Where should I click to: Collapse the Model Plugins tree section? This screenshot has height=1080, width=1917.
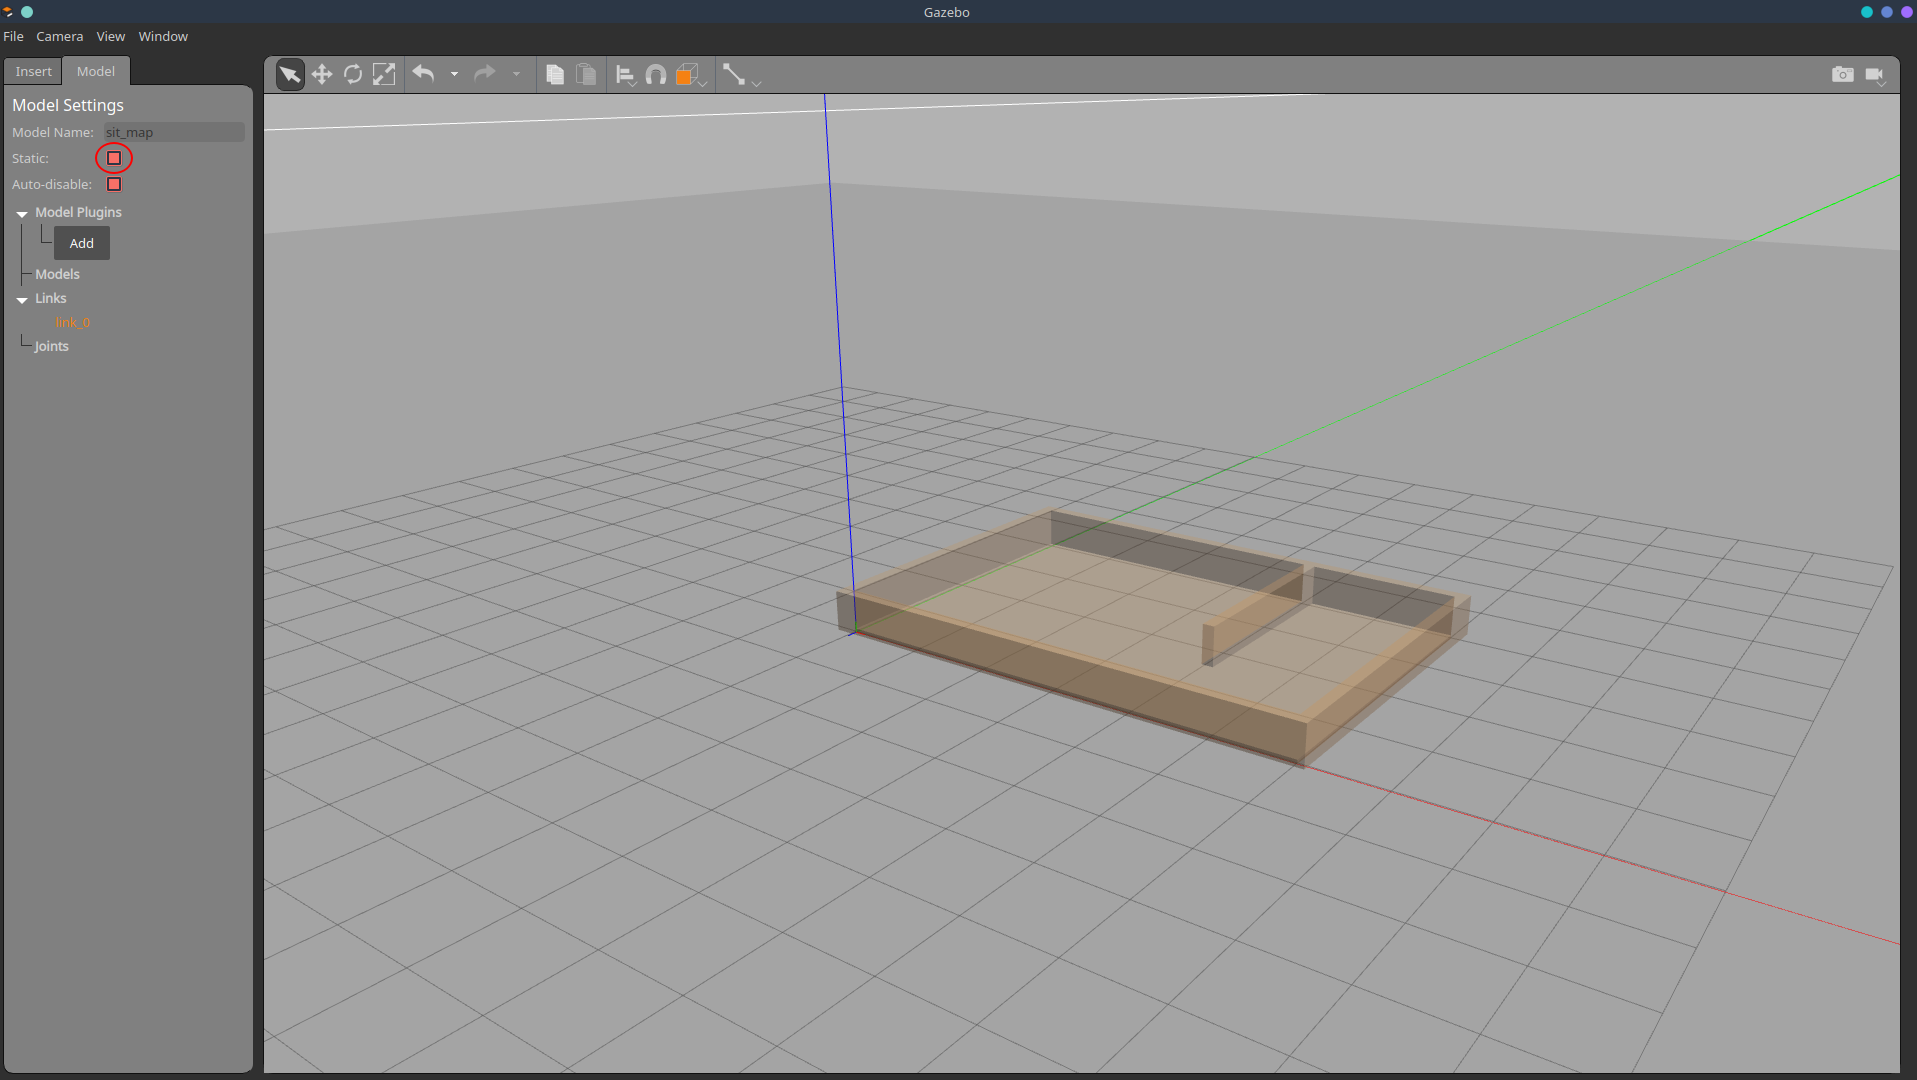(x=22, y=213)
